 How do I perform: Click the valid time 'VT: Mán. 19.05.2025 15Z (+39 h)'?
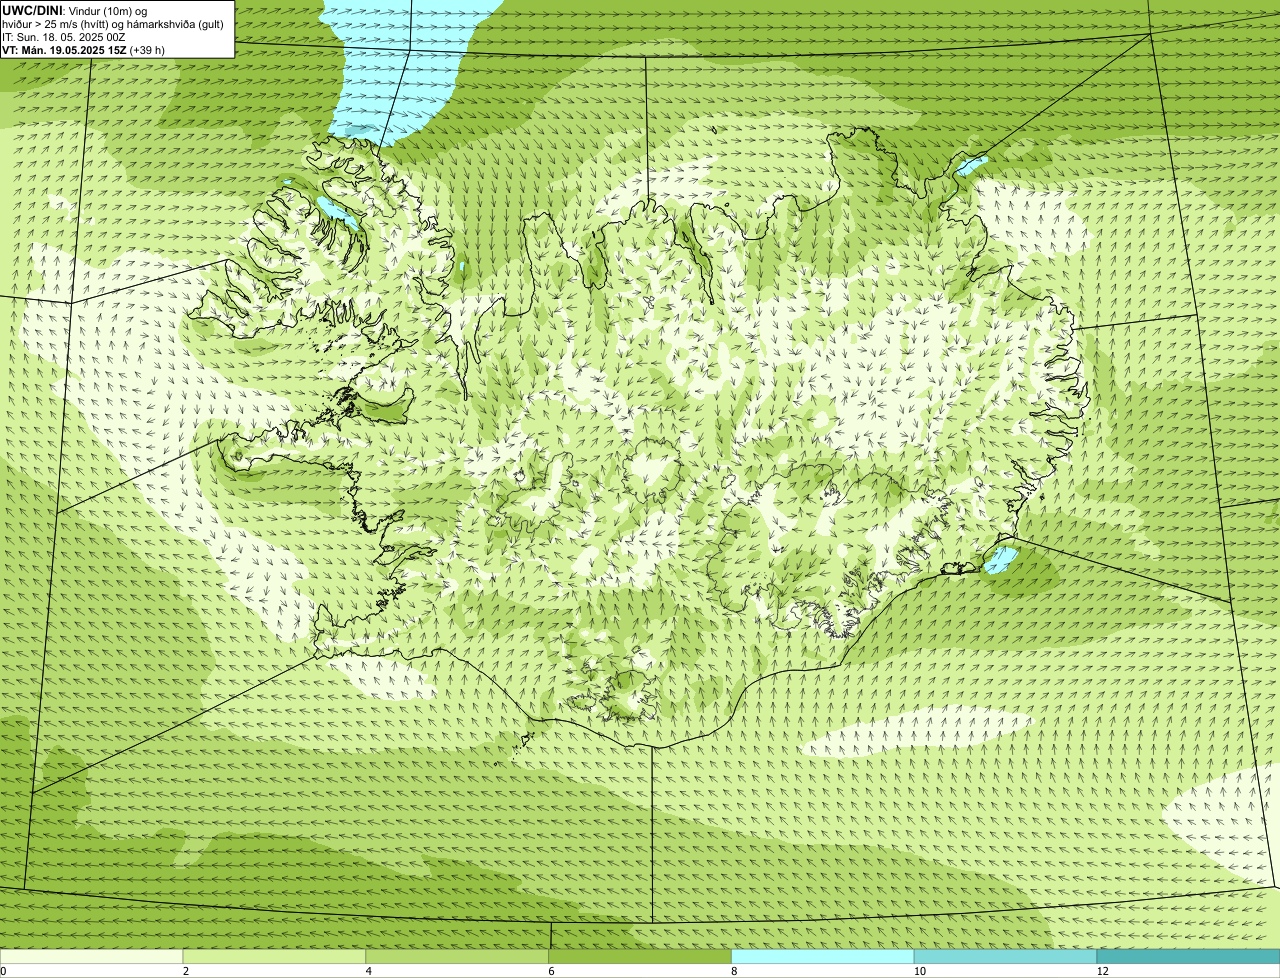tap(84, 50)
